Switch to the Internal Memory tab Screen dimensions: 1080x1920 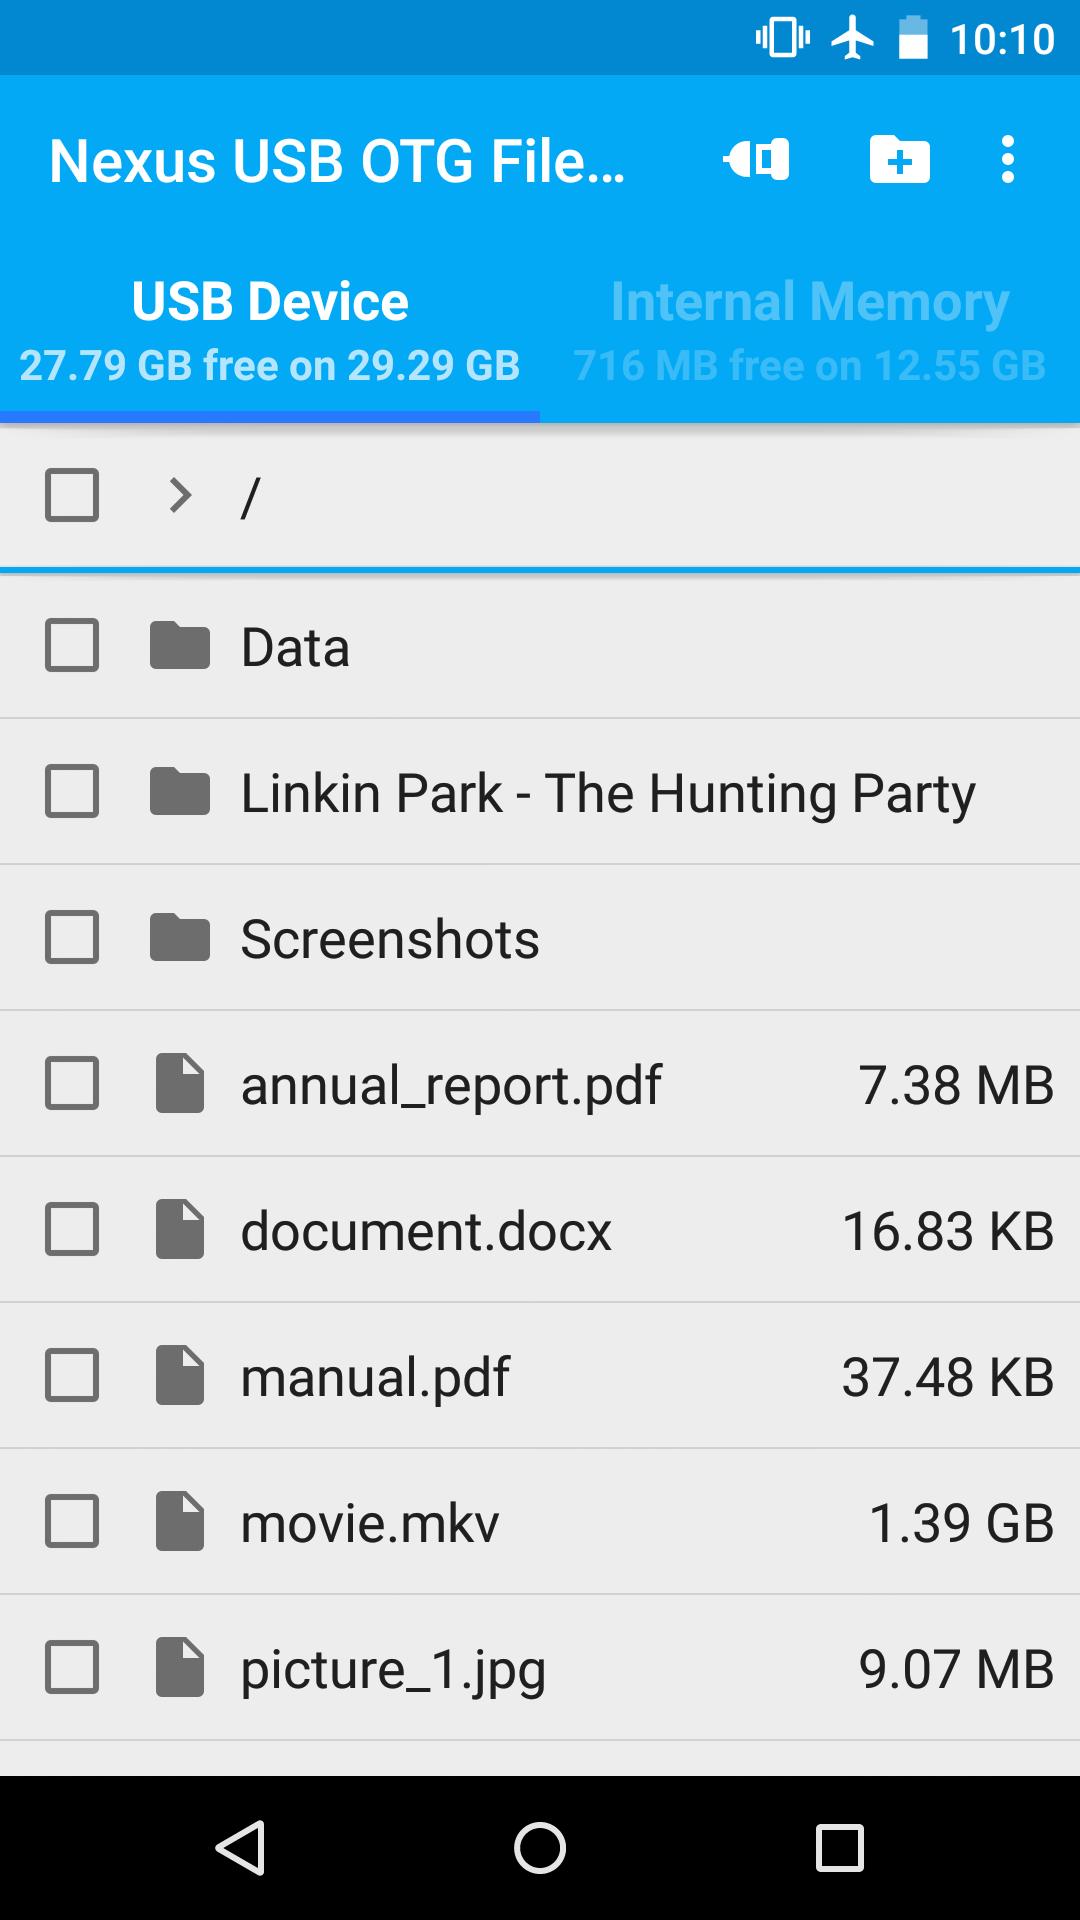pyautogui.click(x=808, y=330)
